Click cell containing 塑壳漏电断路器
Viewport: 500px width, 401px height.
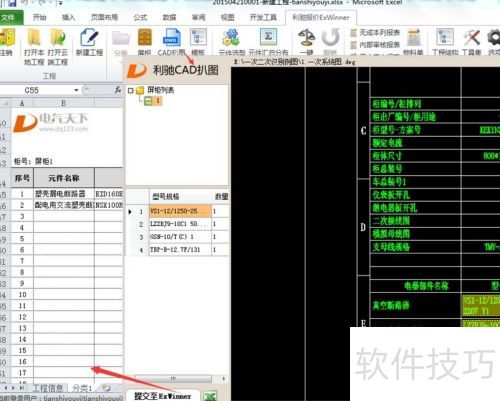point(64,194)
